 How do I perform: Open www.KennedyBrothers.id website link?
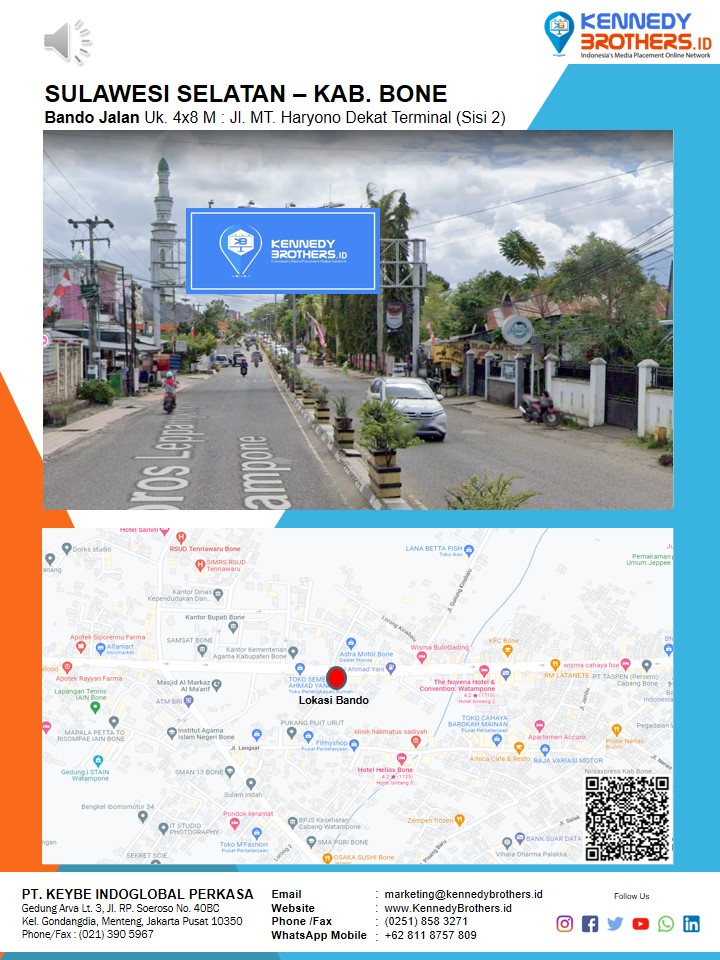pos(448,908)
